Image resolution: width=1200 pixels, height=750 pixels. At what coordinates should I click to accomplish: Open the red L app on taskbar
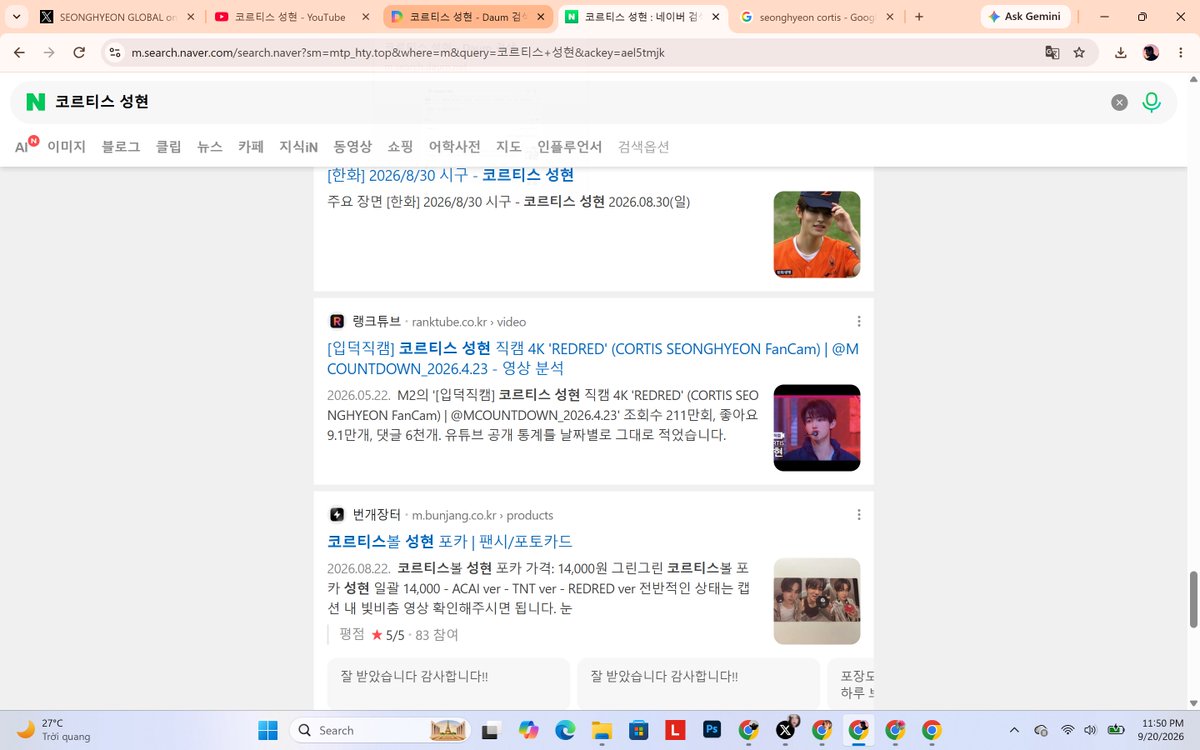tap(676, 730)
